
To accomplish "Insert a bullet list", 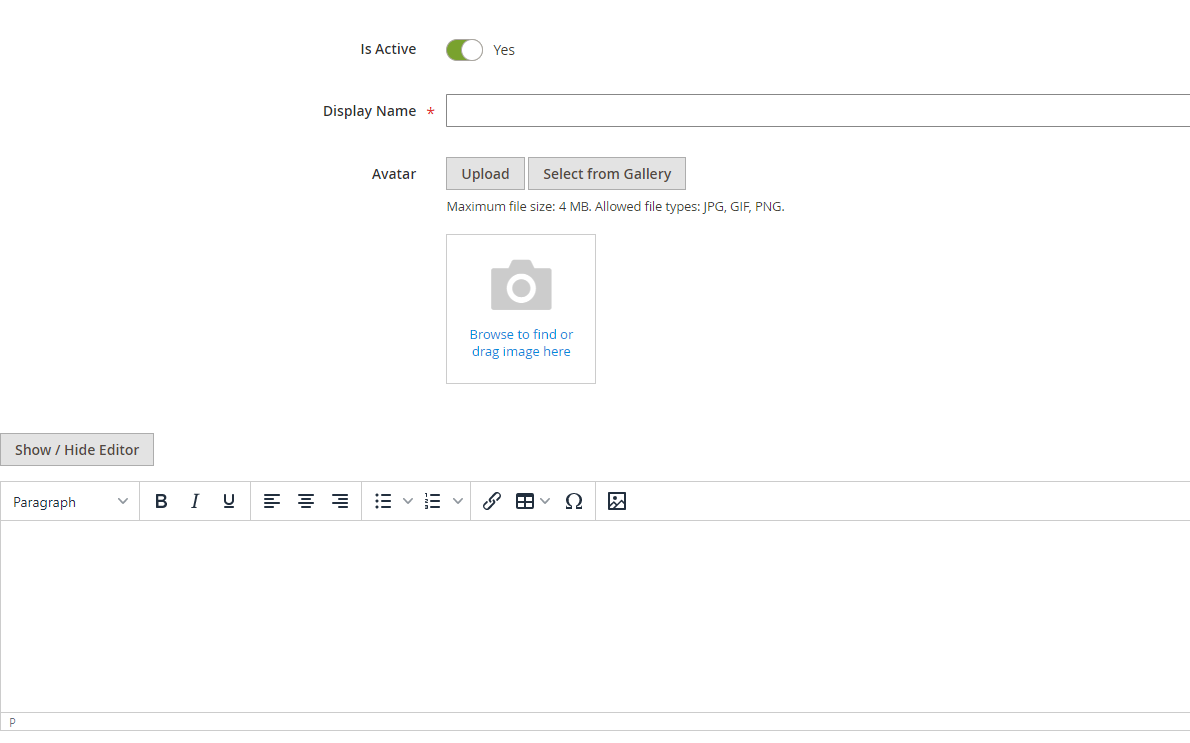I will tap(383, 501).
